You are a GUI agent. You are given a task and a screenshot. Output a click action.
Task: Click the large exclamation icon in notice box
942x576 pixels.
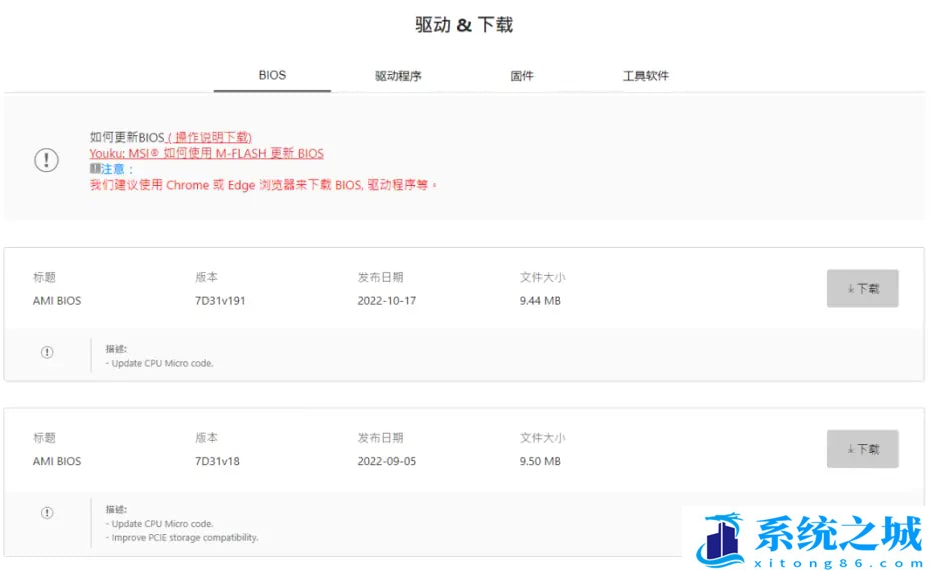tap(46, 160)
